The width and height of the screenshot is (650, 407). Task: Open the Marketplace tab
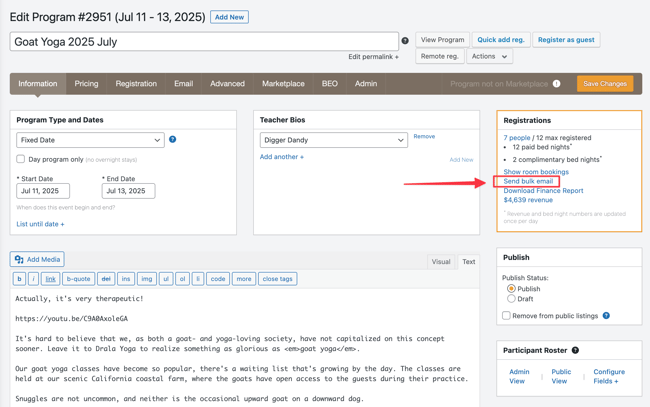point(283,84)
